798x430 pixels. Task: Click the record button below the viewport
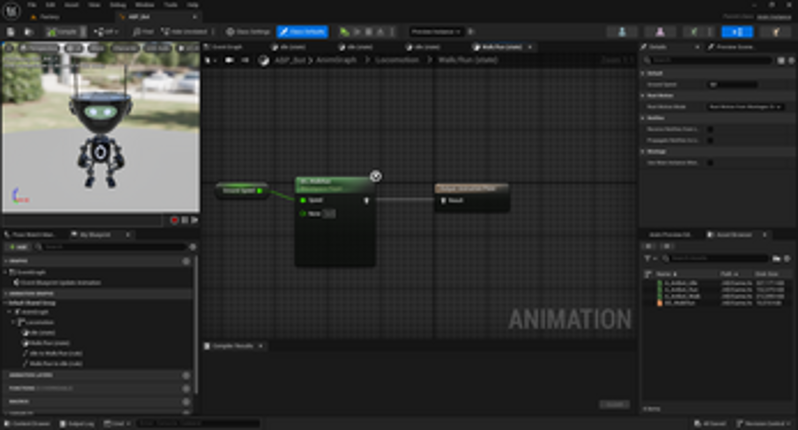pos(174,219)
